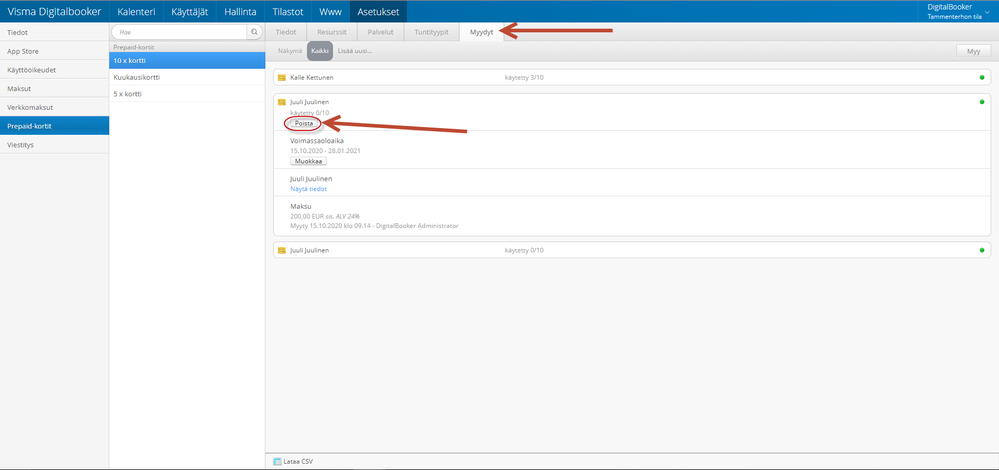Open the Tilastot menu

click(288, 11)
